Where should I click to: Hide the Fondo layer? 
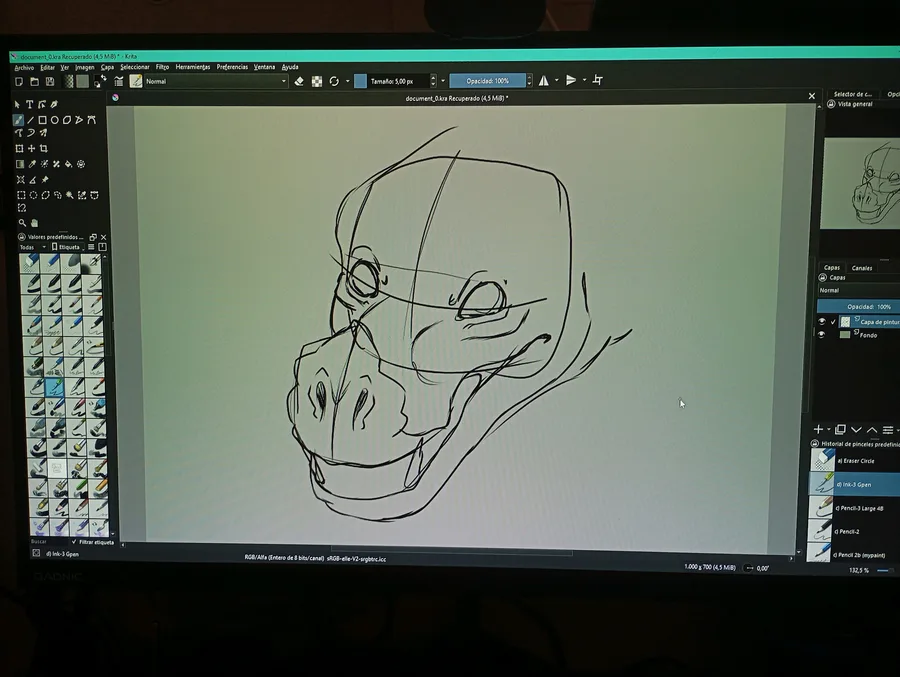click(x=821, y=334)
